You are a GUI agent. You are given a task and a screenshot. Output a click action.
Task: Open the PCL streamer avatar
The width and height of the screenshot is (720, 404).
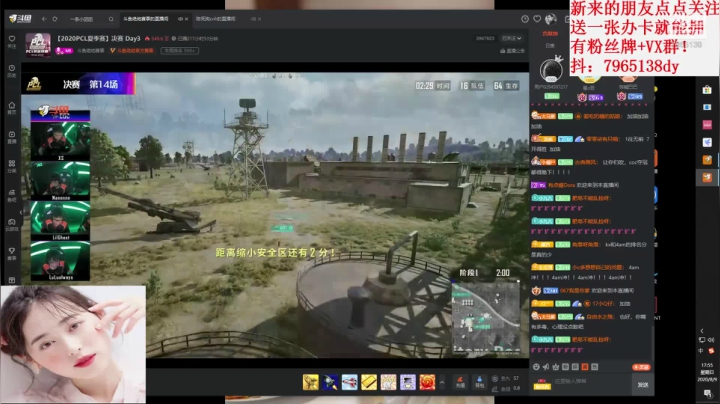click(x=38, y=45)
